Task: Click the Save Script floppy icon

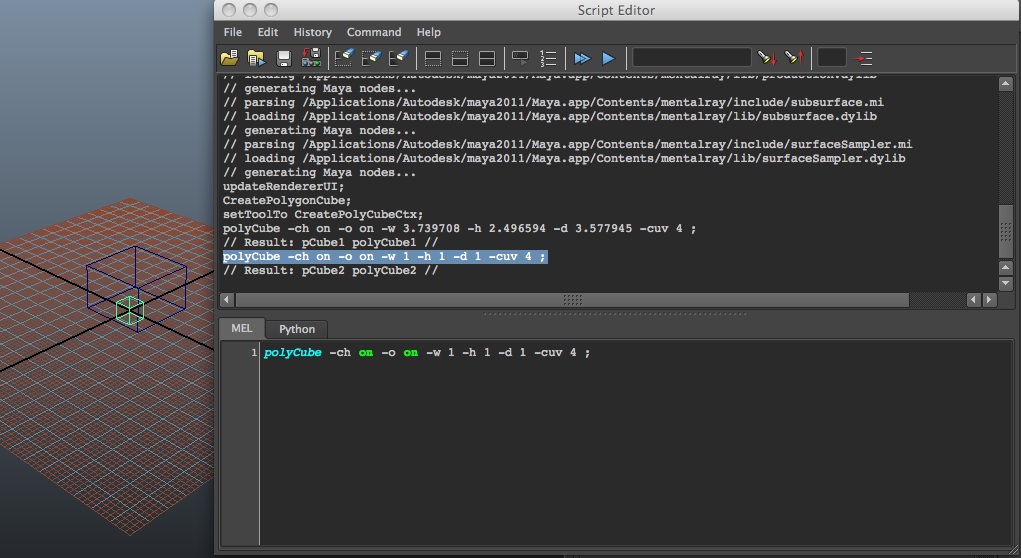Action: tap(284, 58)
